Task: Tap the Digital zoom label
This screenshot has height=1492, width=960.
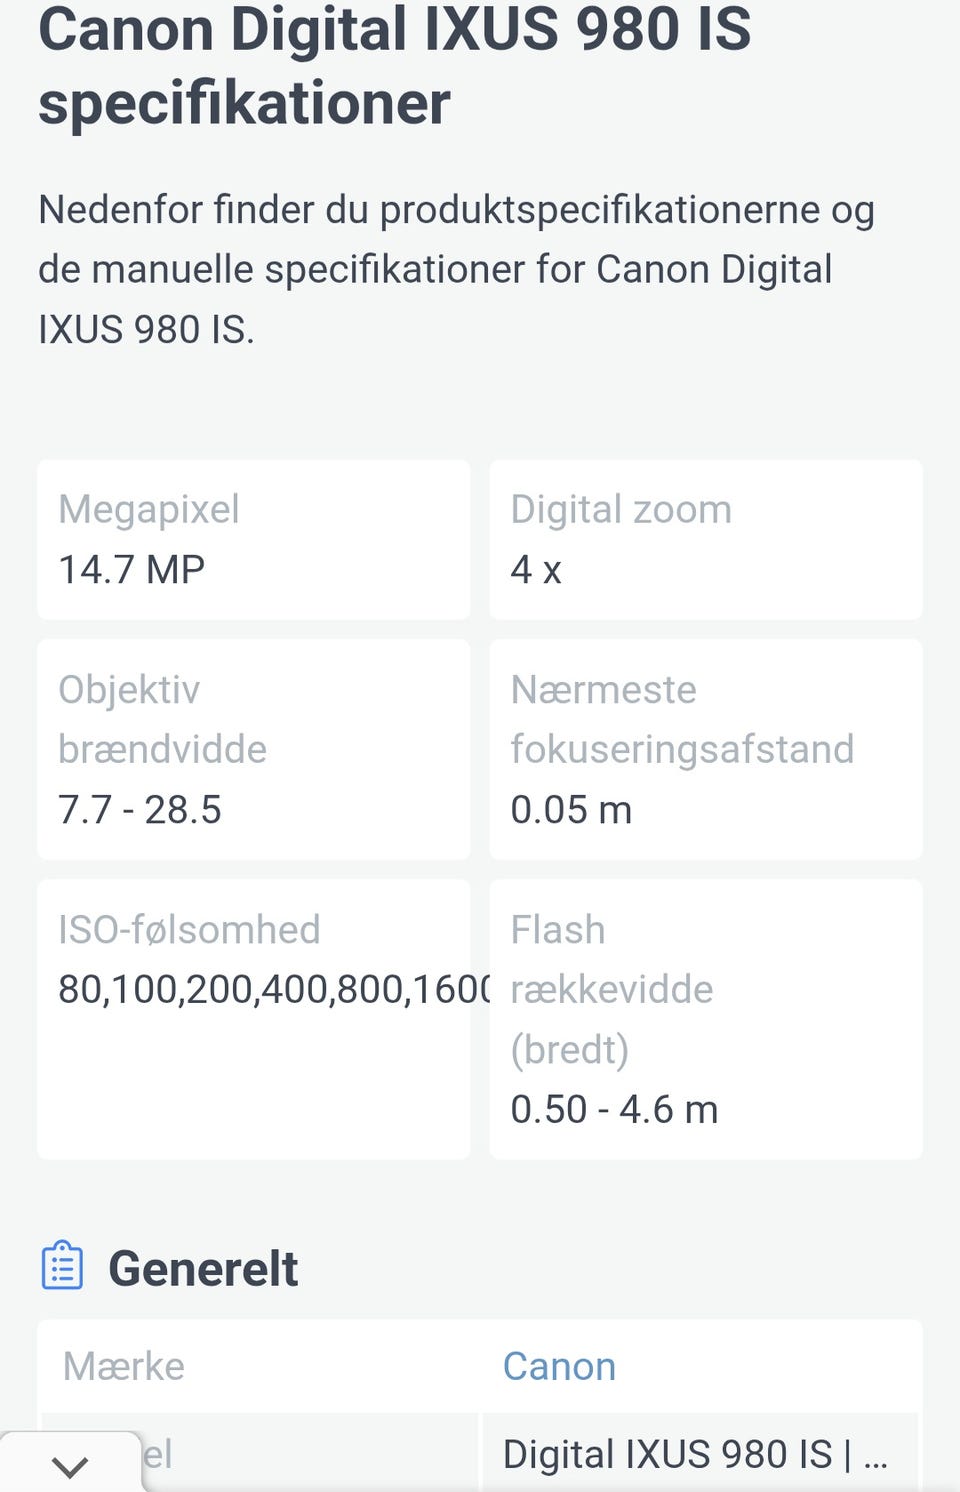Action: point(621,509)
